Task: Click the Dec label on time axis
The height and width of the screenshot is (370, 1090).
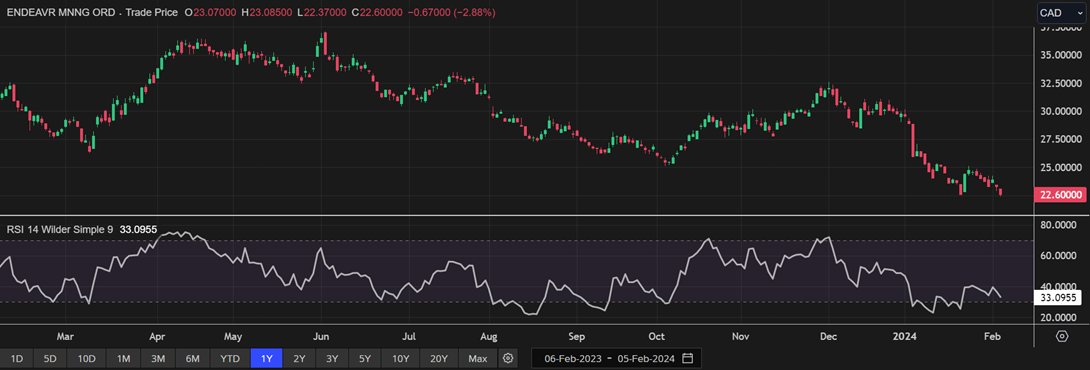Action: click(x=828, y=337)
